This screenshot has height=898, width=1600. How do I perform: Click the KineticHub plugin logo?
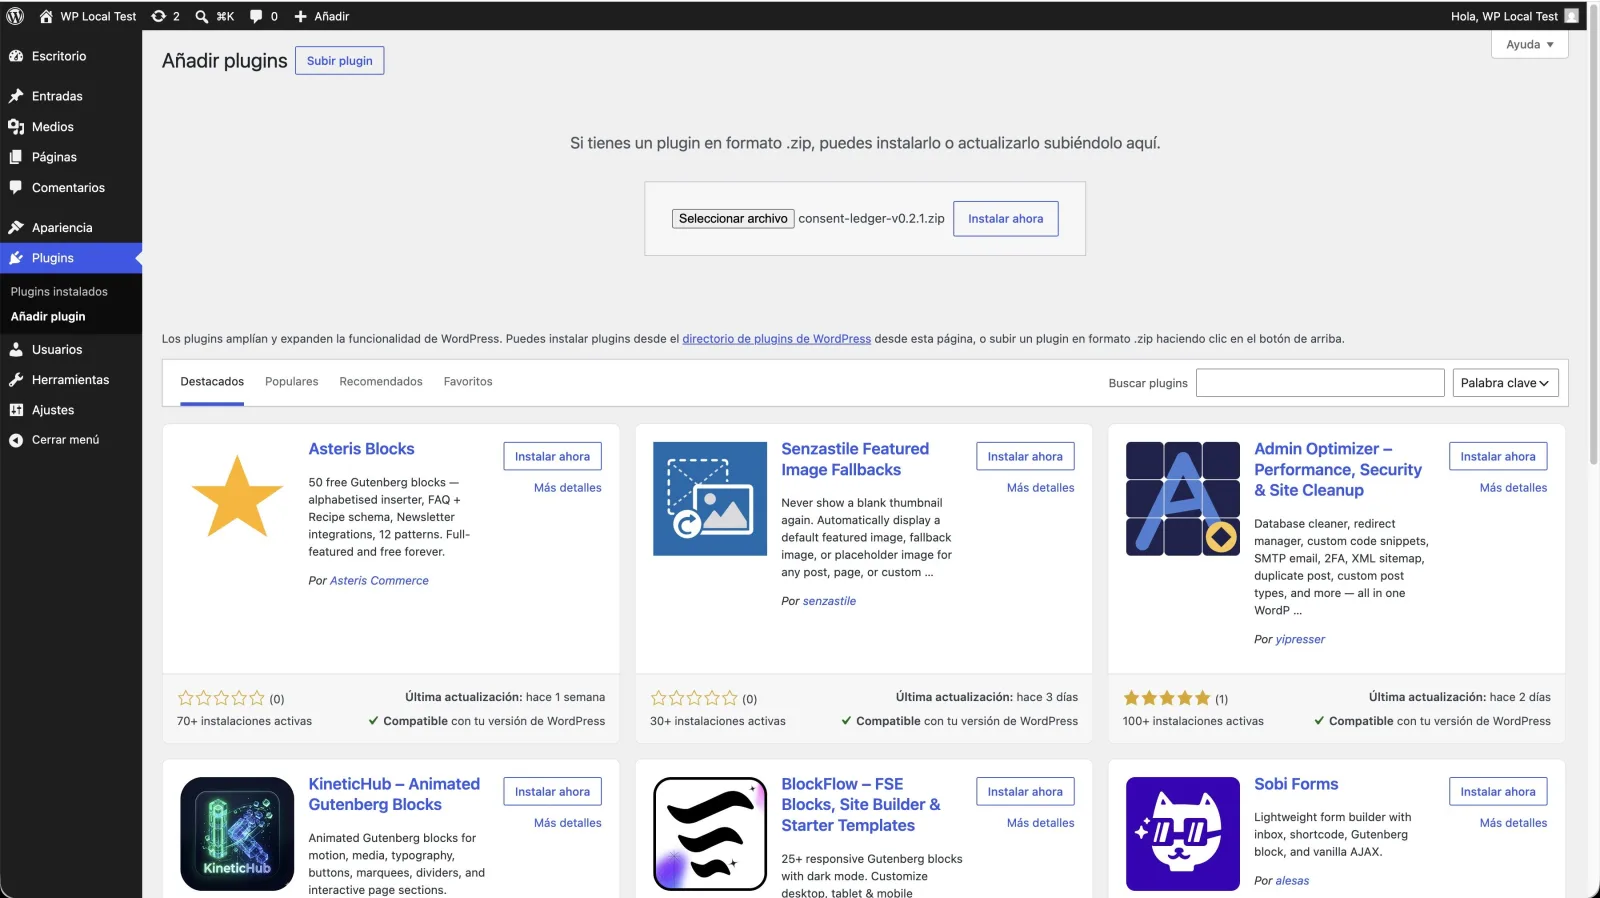(x=237, y=834)
